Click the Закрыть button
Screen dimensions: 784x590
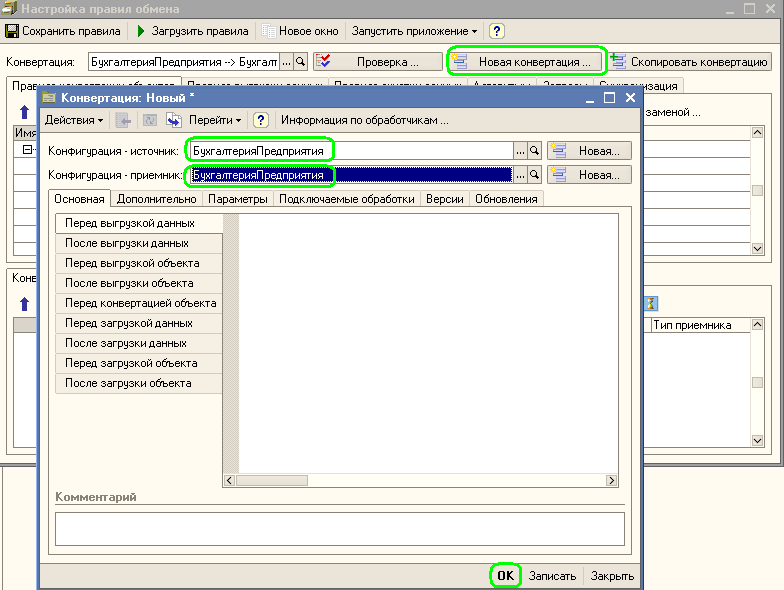tap(612, 576)
